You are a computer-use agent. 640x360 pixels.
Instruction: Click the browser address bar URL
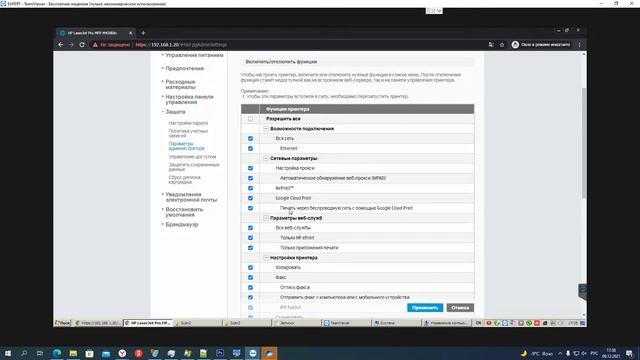(x=181, y=45)
